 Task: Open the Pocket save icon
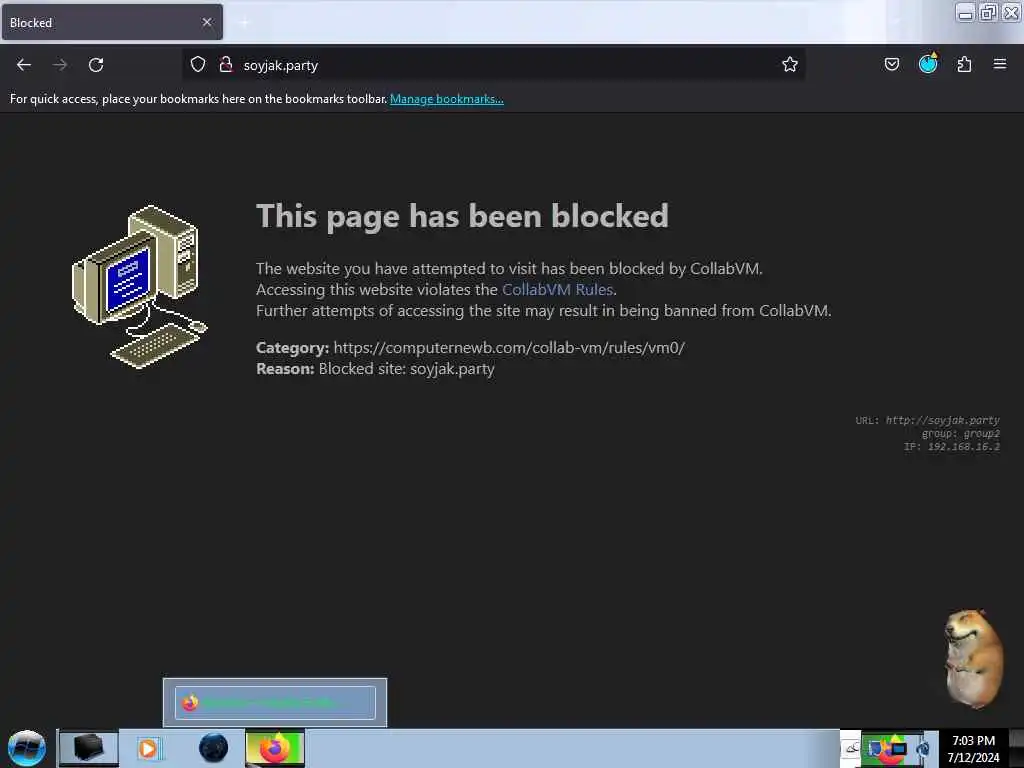coord(891,64)
